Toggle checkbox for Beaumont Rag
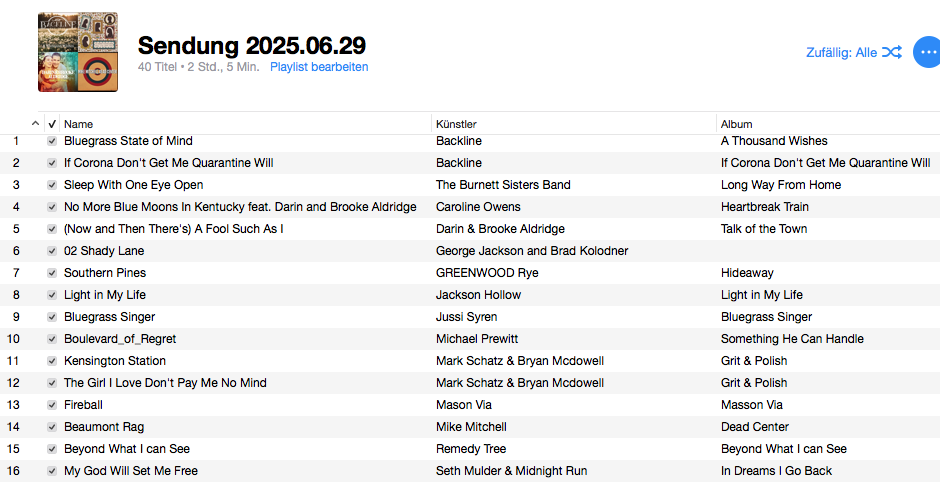This screenshot has width=940, height=485. [52, 427]
